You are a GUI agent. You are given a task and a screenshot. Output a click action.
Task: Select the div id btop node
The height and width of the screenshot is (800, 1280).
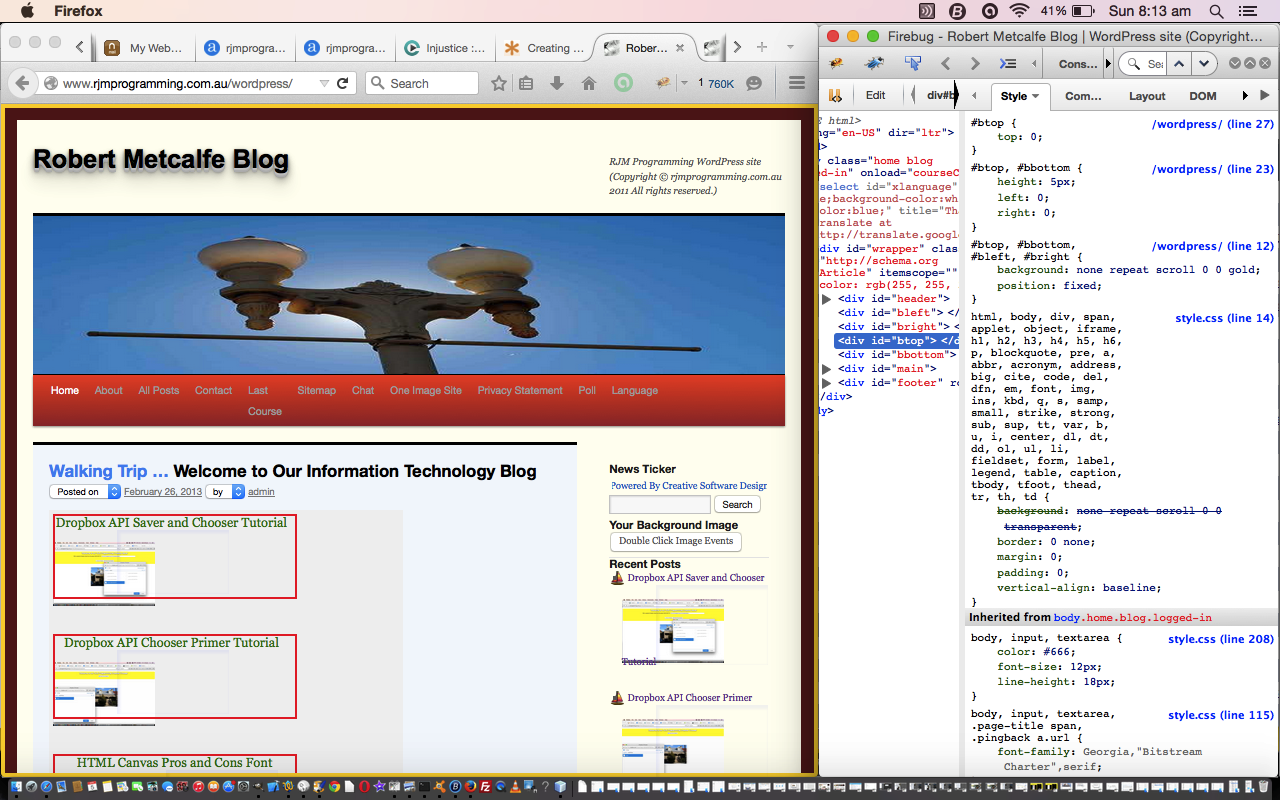pos(896,341)
